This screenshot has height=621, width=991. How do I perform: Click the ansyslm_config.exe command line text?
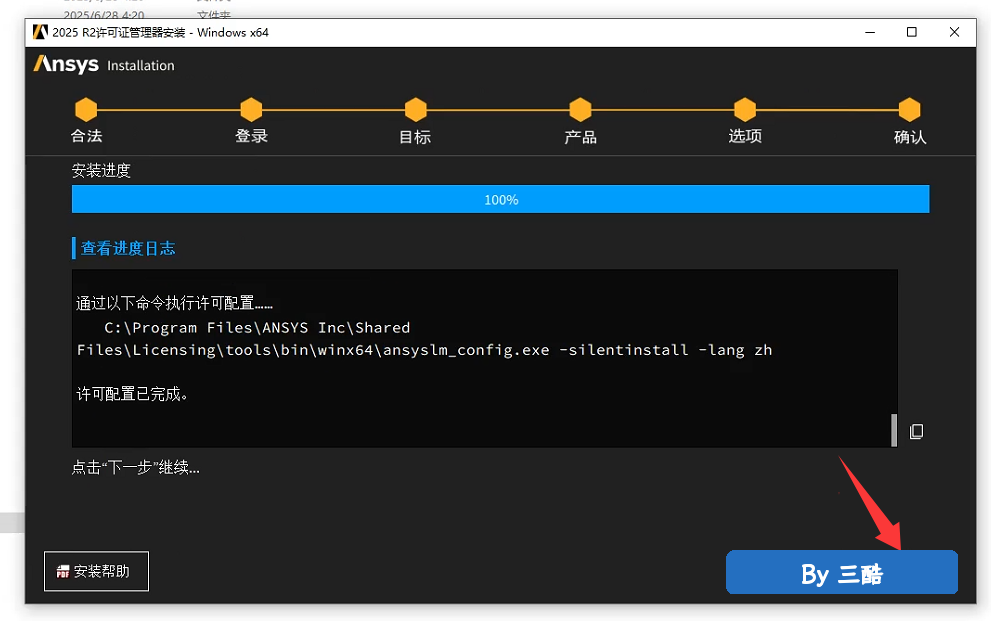coord(424,350)
